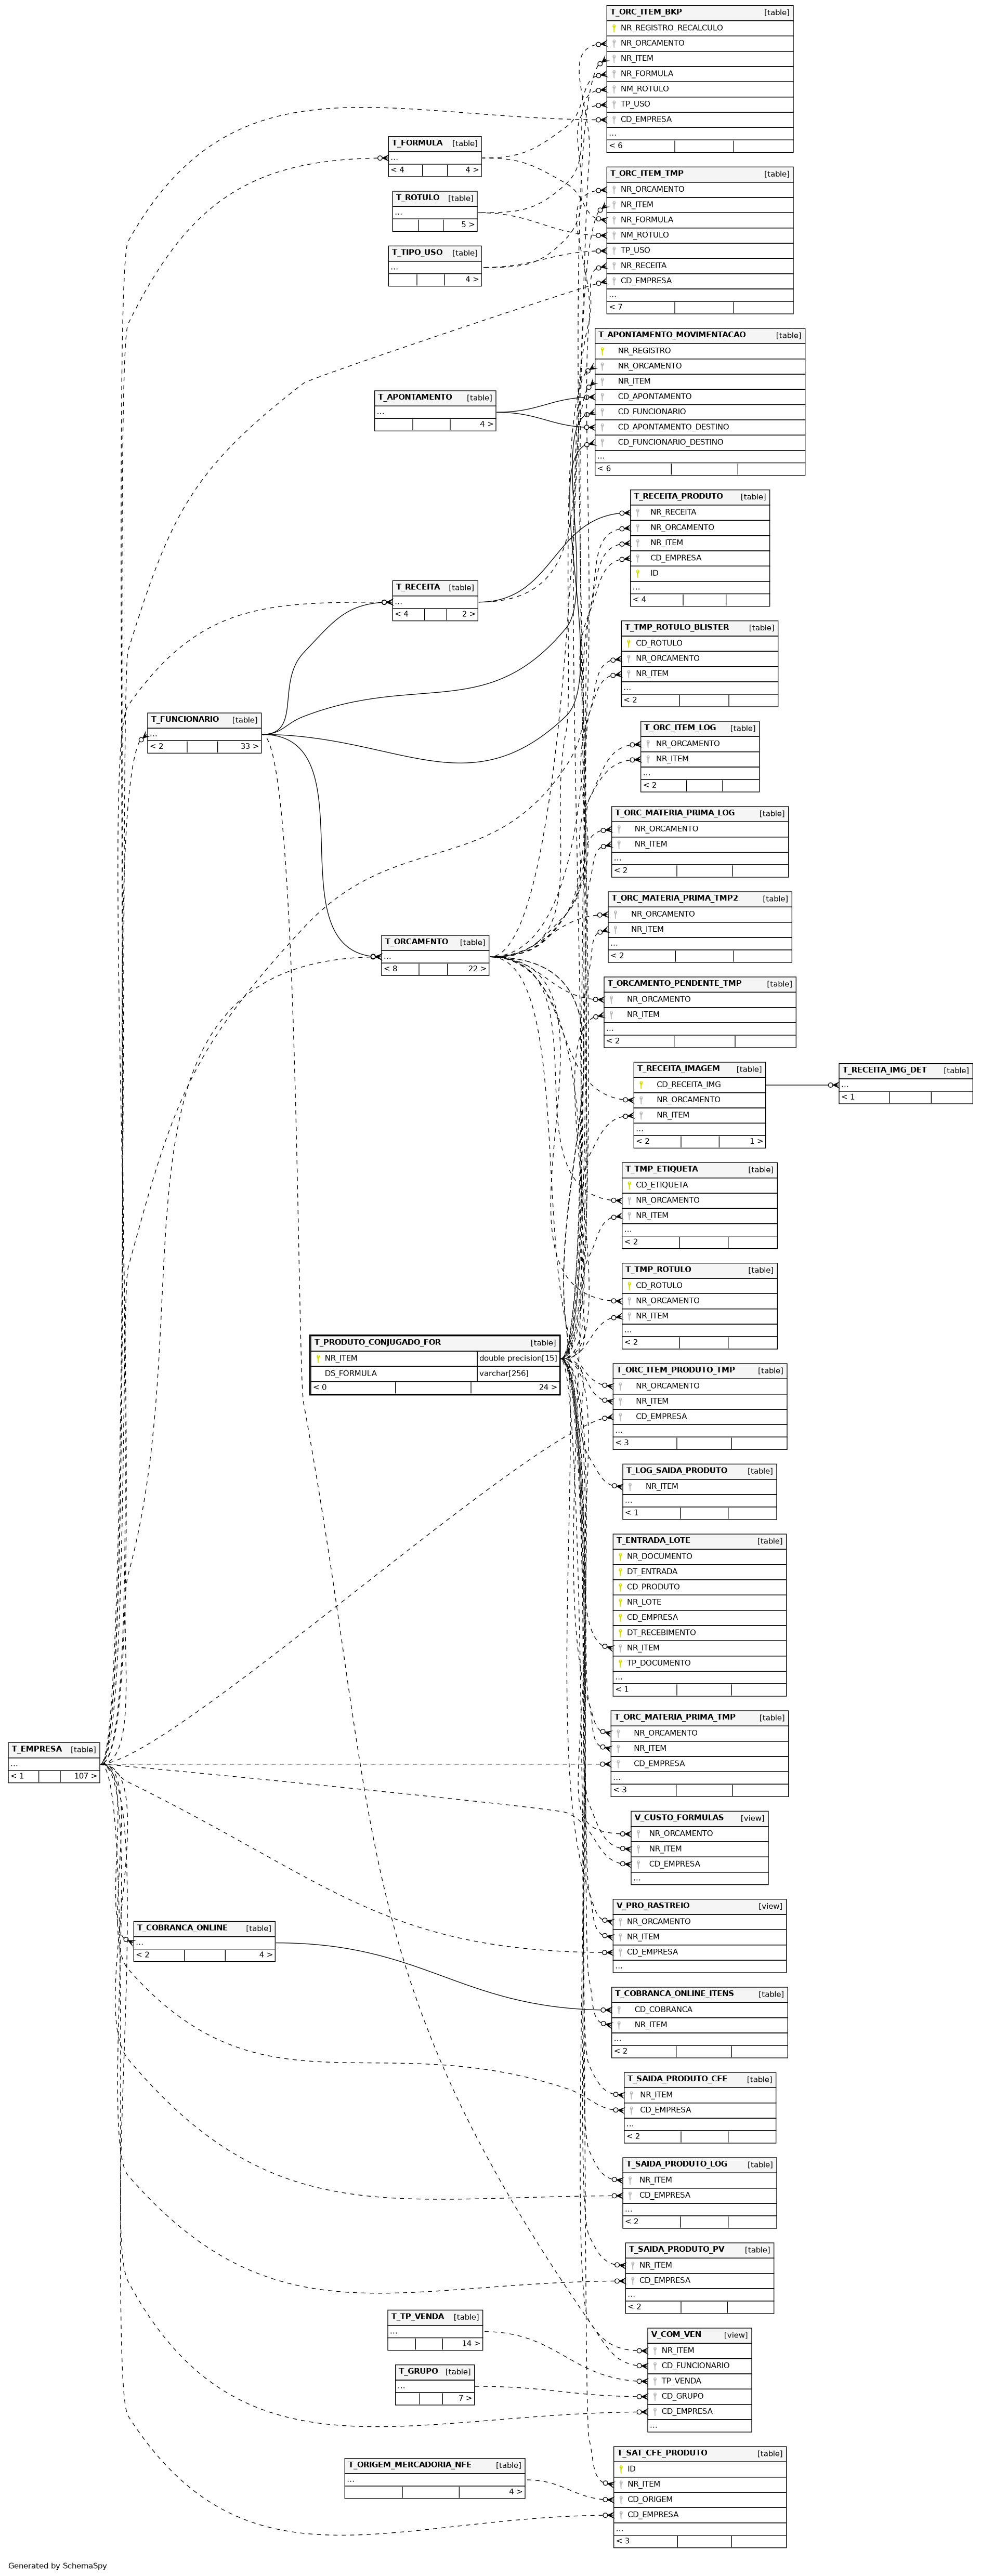Expand the hidden columns of T_RECEITA_IMG_DET

coord(905,1085)
